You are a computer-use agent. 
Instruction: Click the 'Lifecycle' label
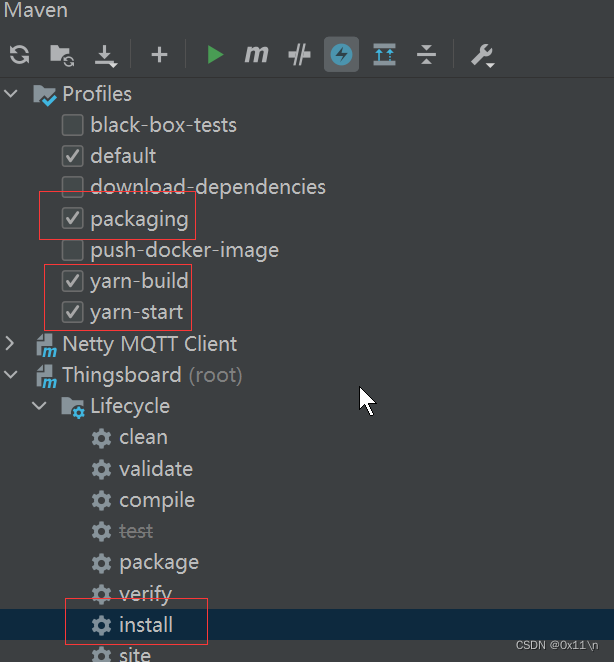130,407
